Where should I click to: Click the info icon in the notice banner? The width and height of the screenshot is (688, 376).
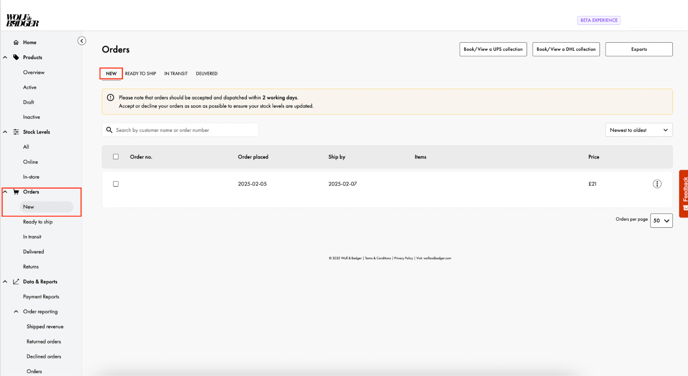point(111,98)
